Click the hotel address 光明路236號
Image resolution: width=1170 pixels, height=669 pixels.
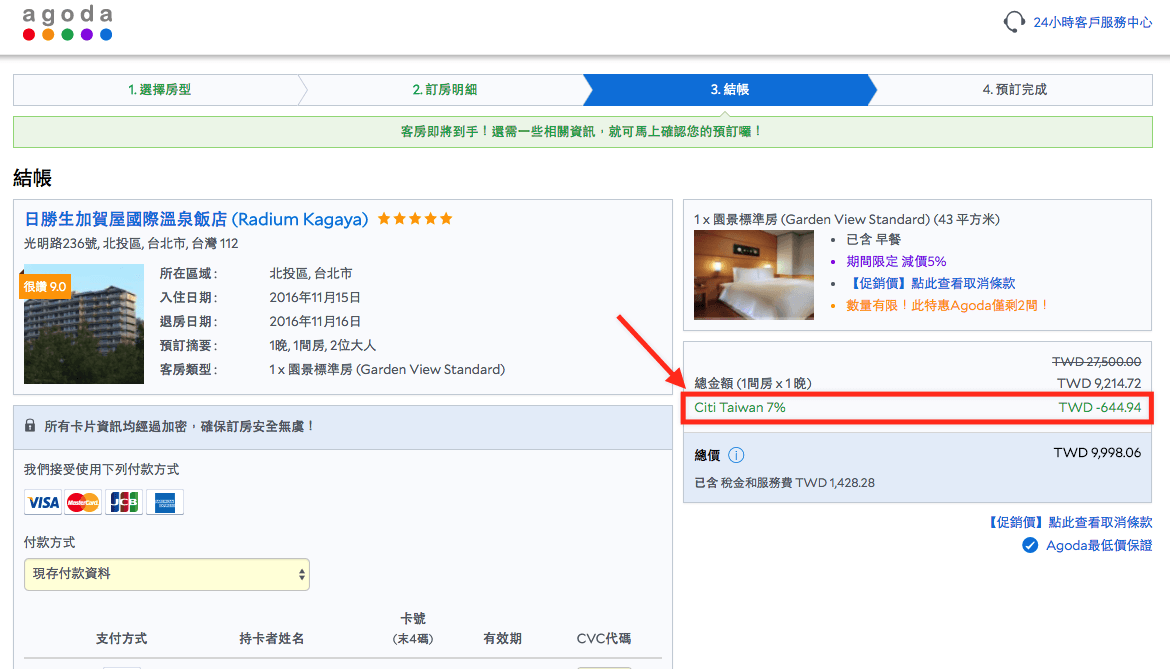pyautogui.click(x=131, y=243)
